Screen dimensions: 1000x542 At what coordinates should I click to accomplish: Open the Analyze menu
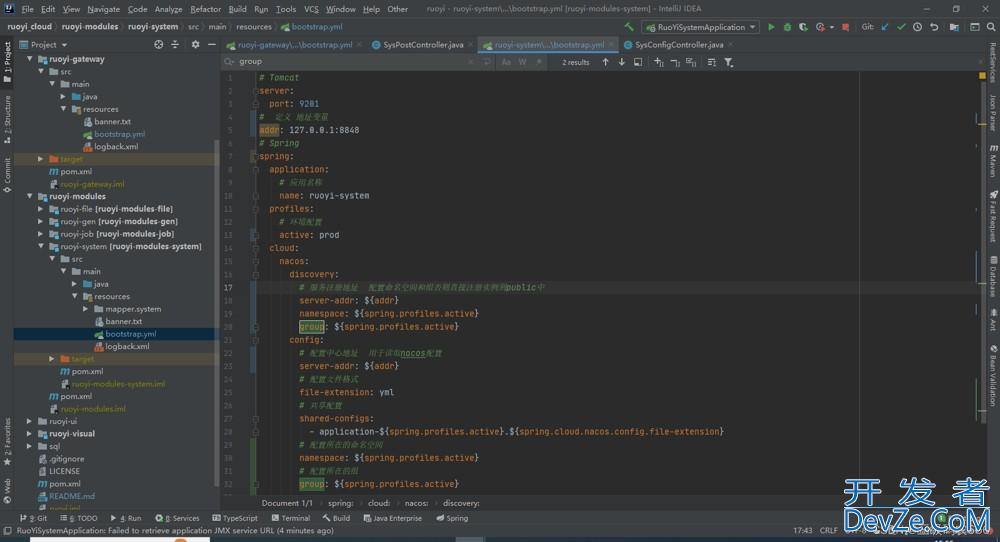(x=168, y=9)
